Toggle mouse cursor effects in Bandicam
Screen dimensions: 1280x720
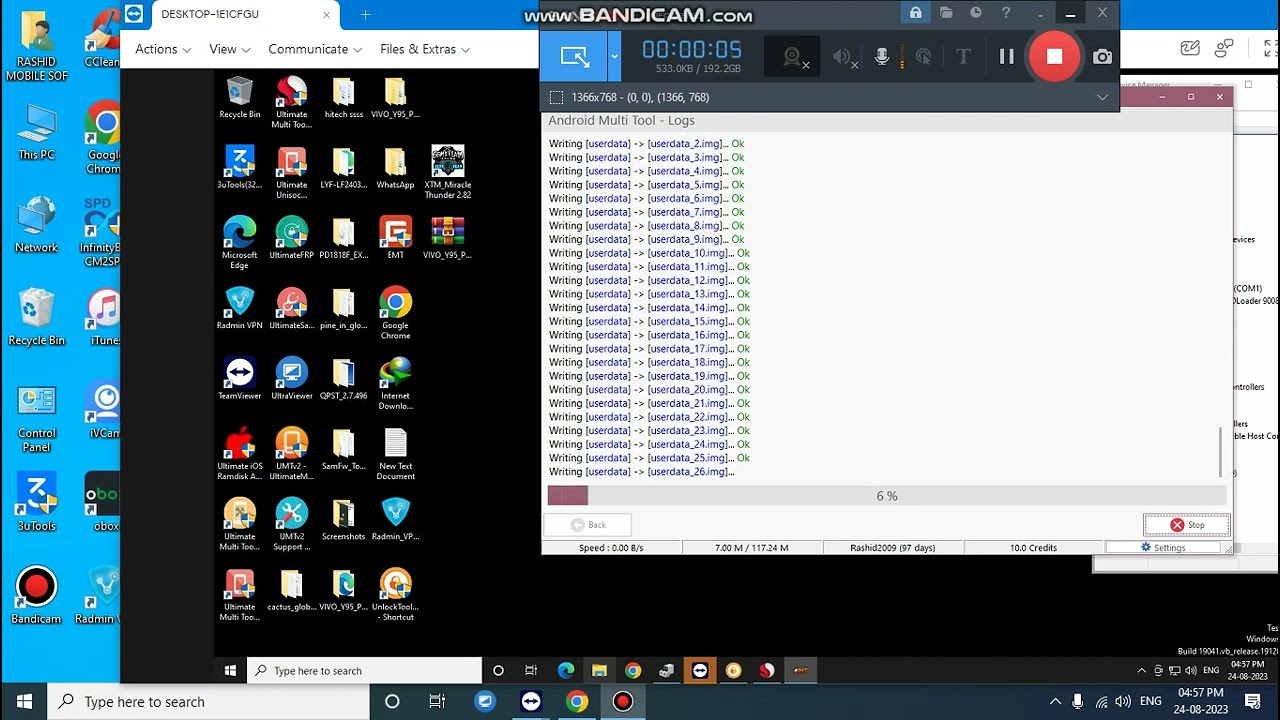pyautogui.click(x=924, y=57)
